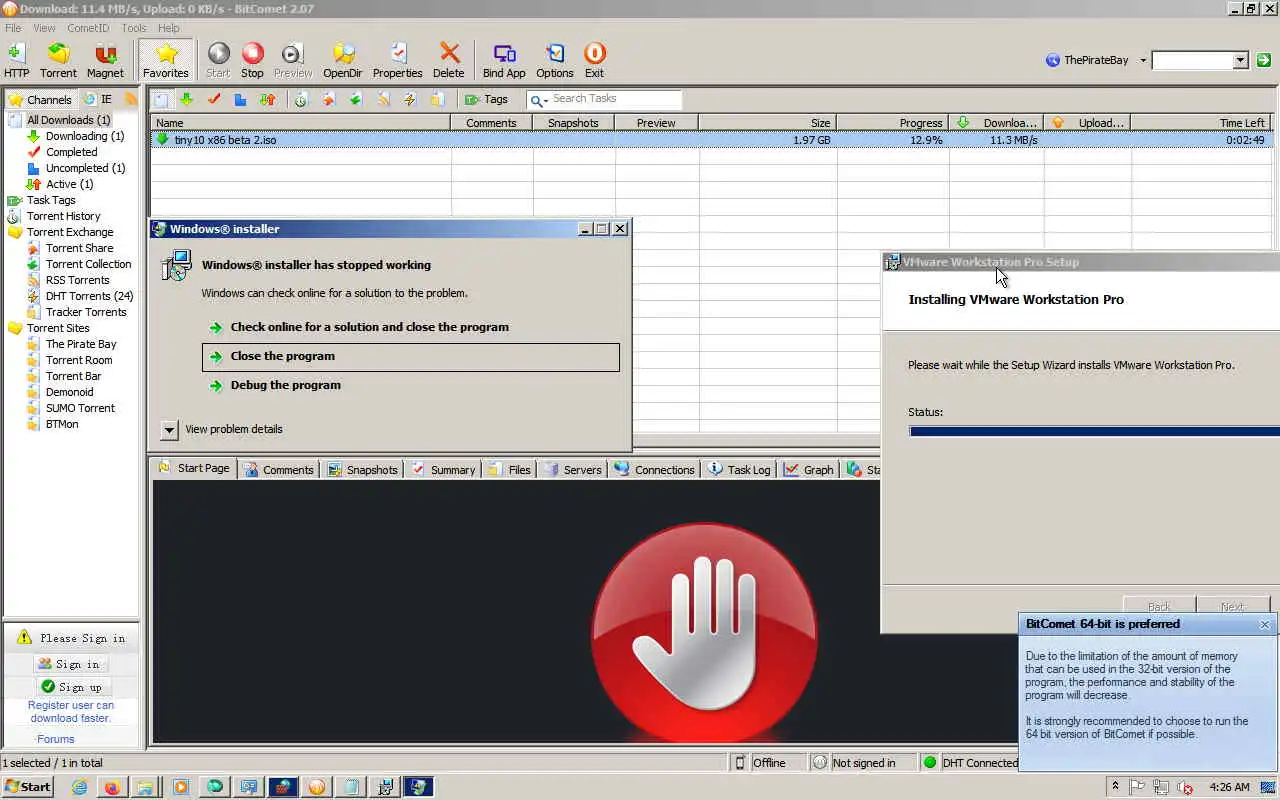
Task: Click the Exit toolbar icon
Action: click(594, 60)
